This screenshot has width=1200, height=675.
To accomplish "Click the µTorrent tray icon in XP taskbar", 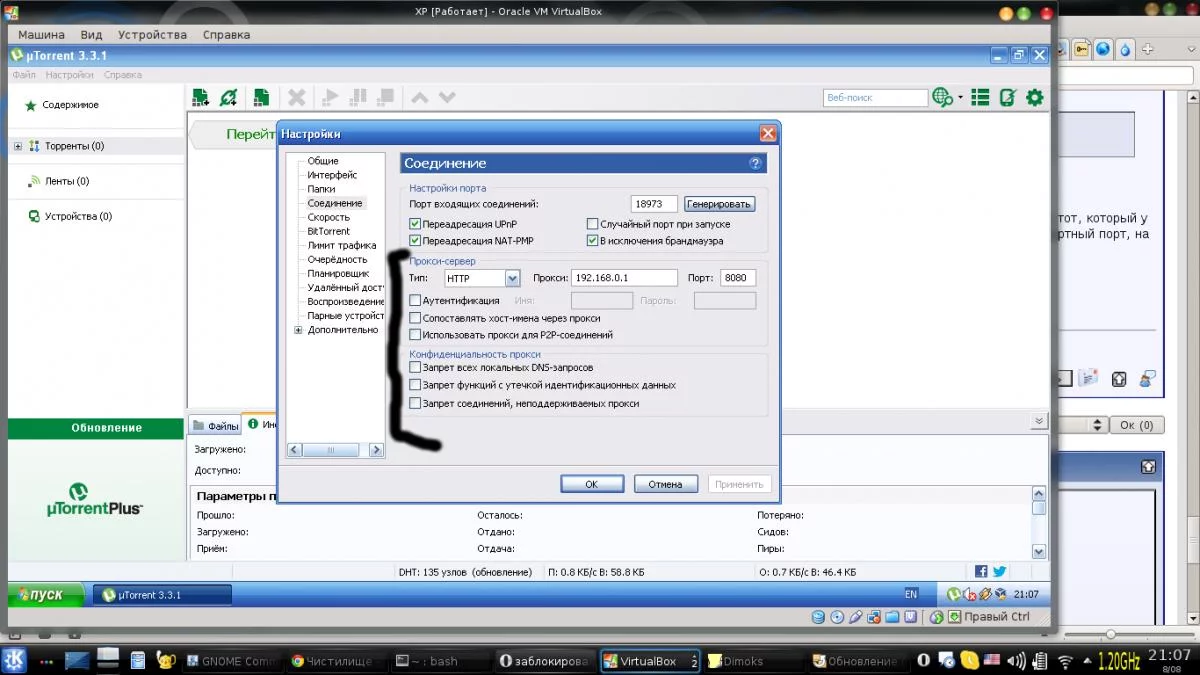I will (954, 594).
